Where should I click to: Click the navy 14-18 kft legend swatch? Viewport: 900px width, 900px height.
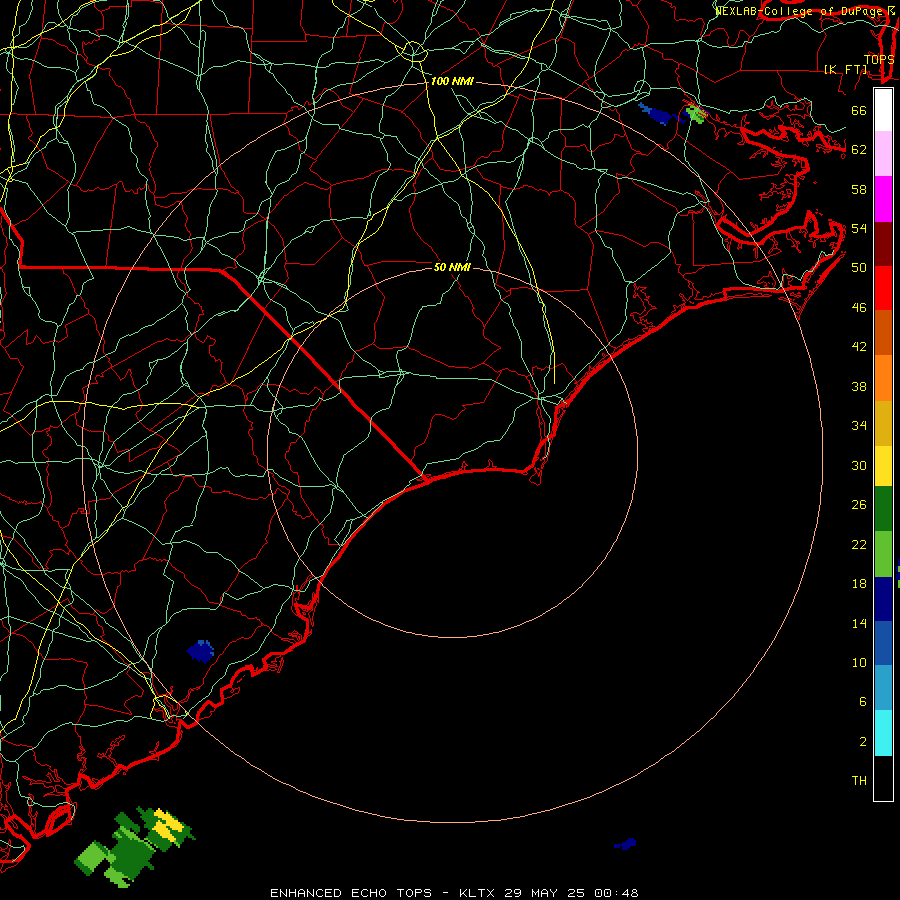[883, 599]
